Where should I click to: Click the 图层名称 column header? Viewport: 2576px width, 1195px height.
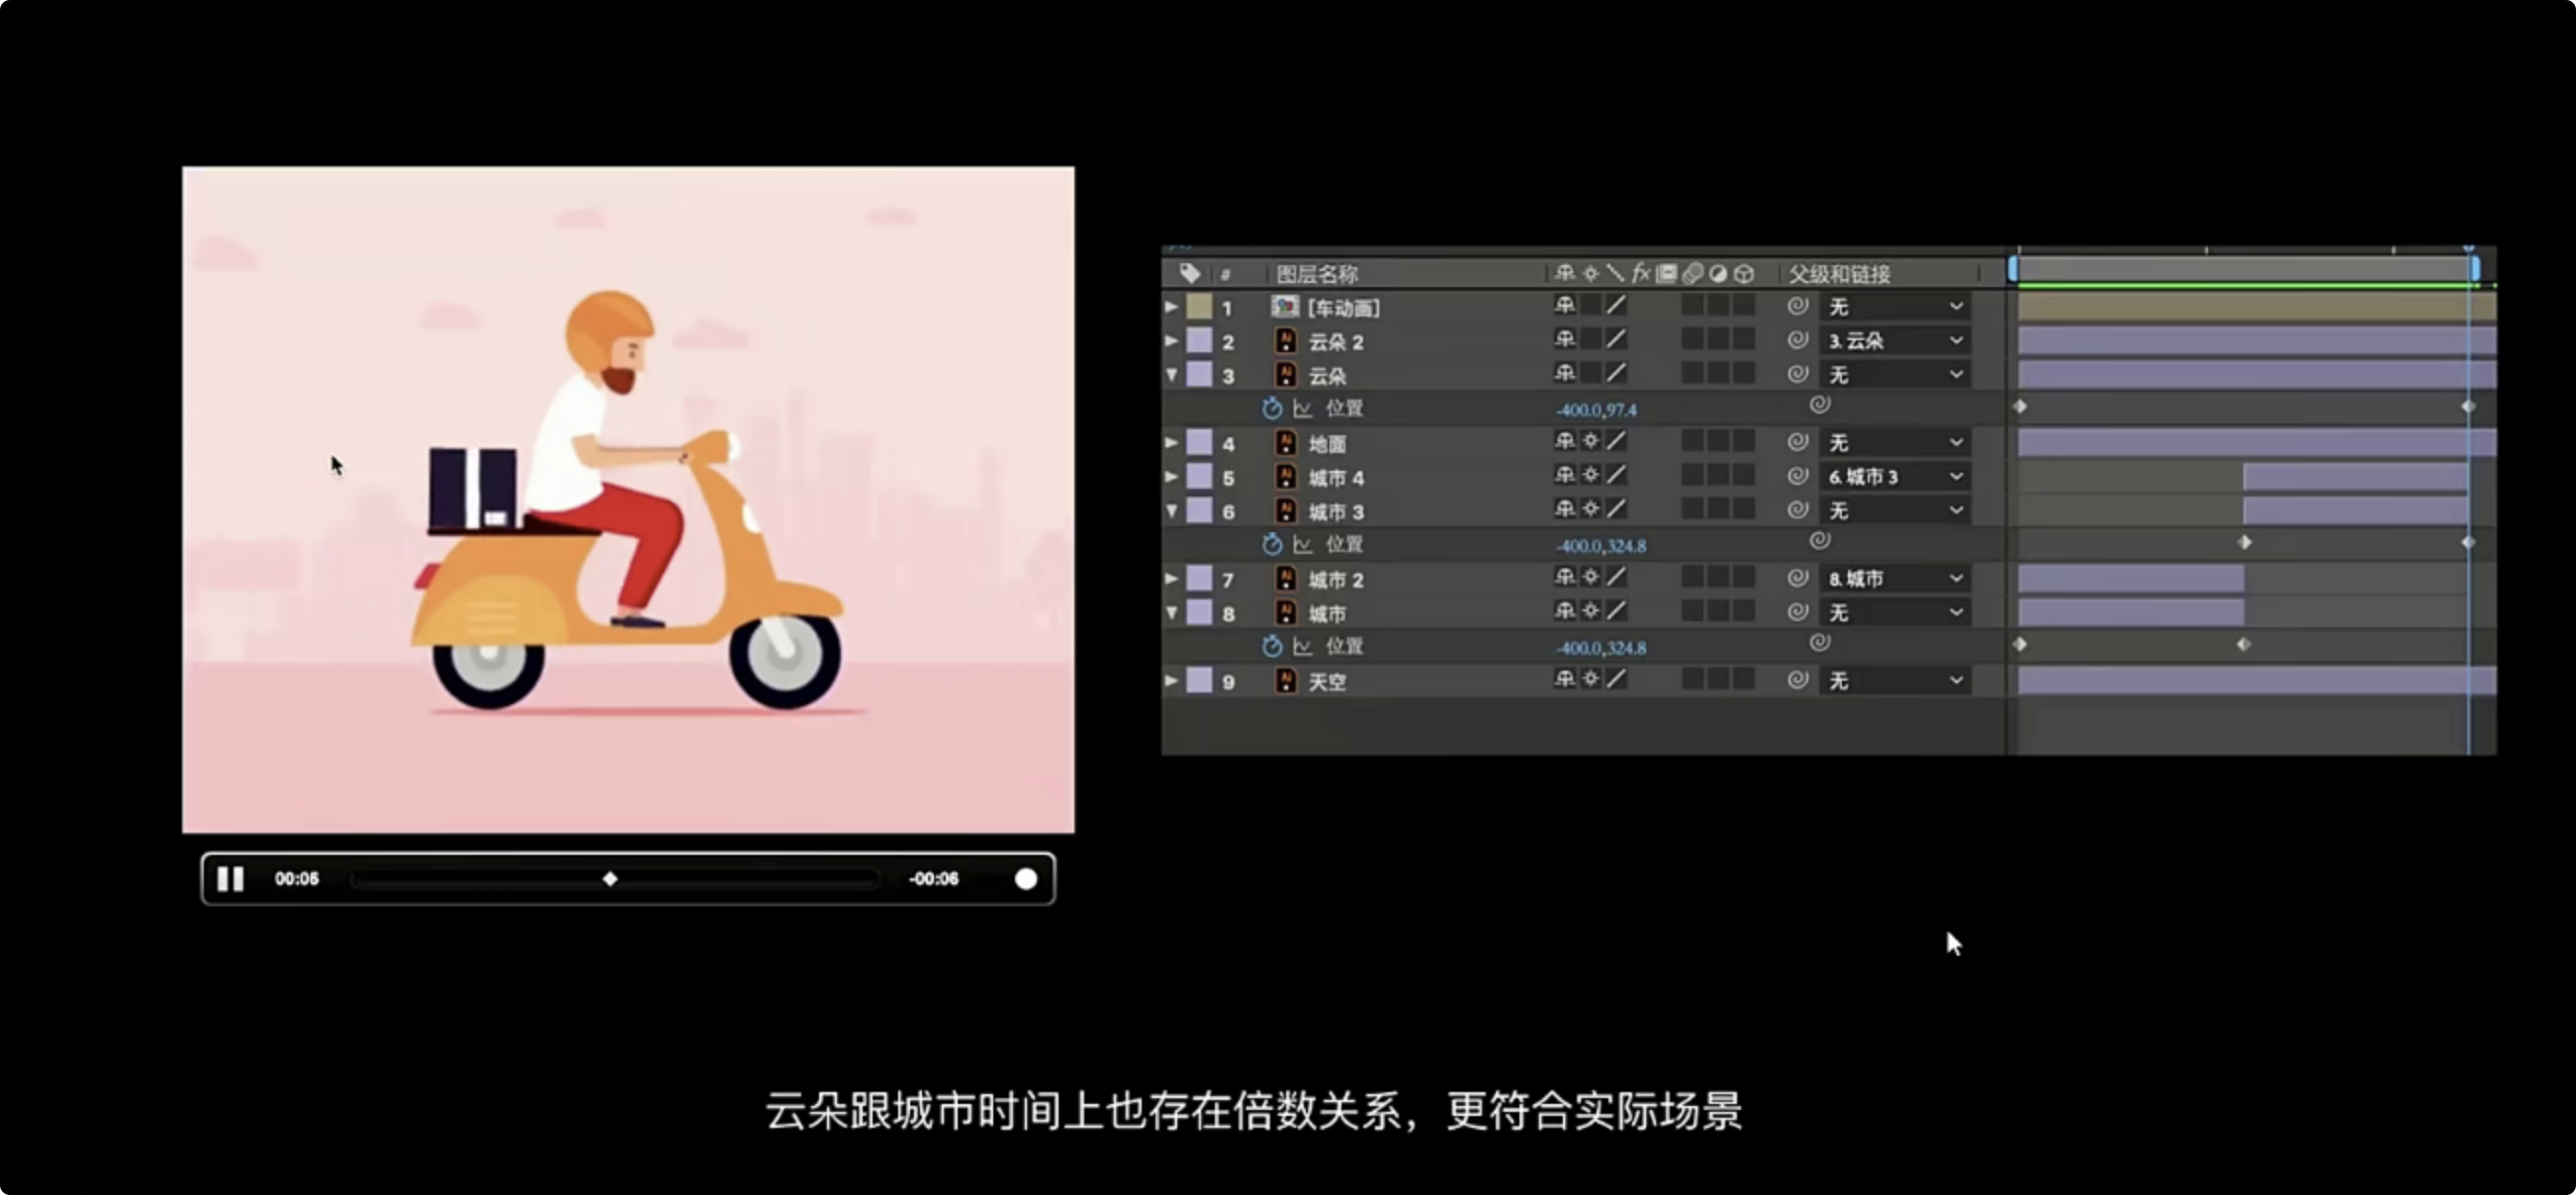(1317, 273)
